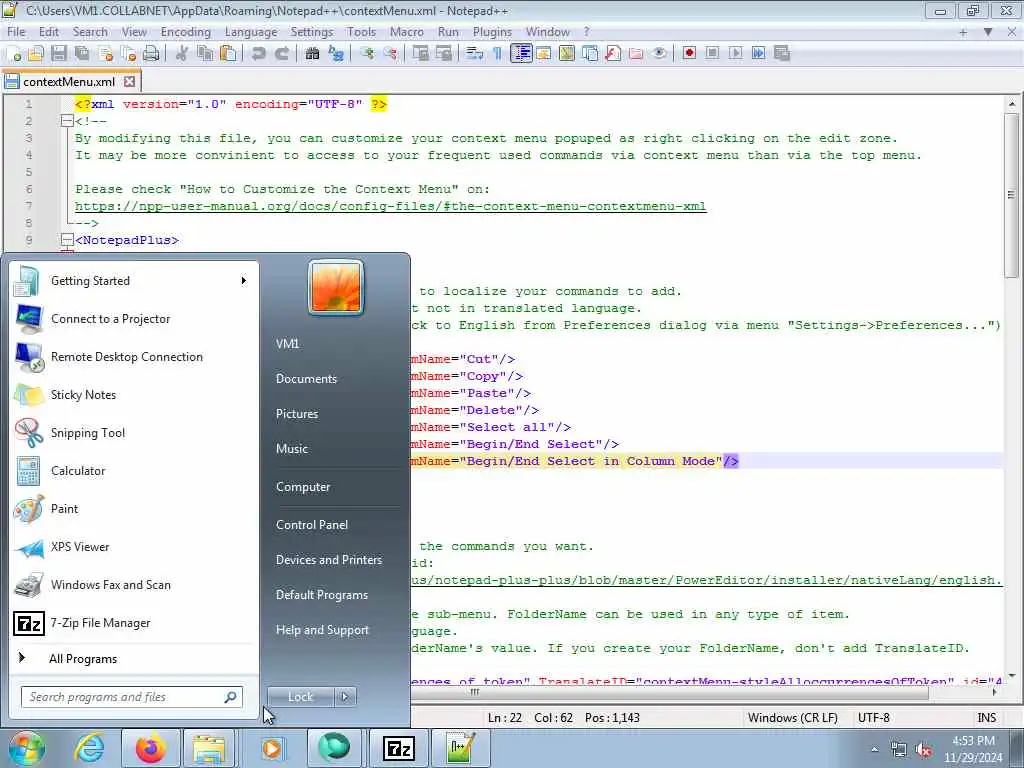Expand the Getting Started submenu arrow

tap(244, 281)
